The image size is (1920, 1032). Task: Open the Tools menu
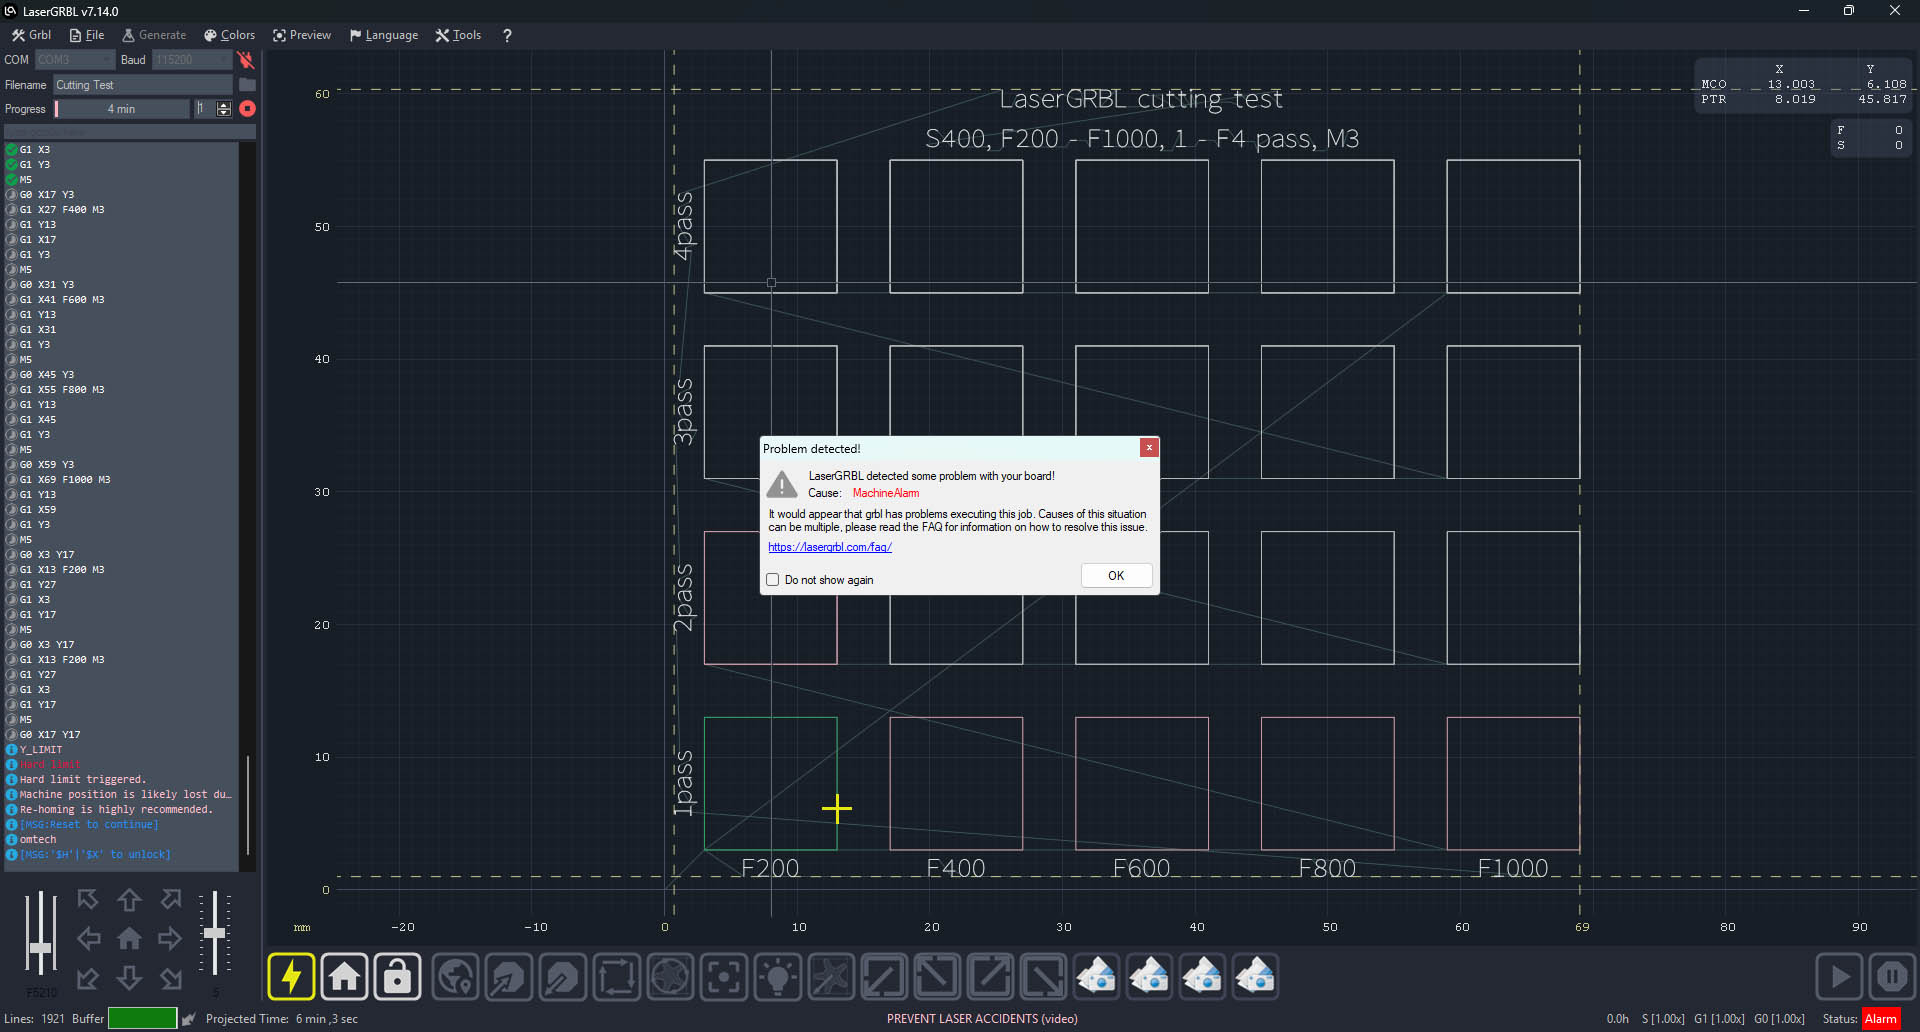click(x=458, y=35)
